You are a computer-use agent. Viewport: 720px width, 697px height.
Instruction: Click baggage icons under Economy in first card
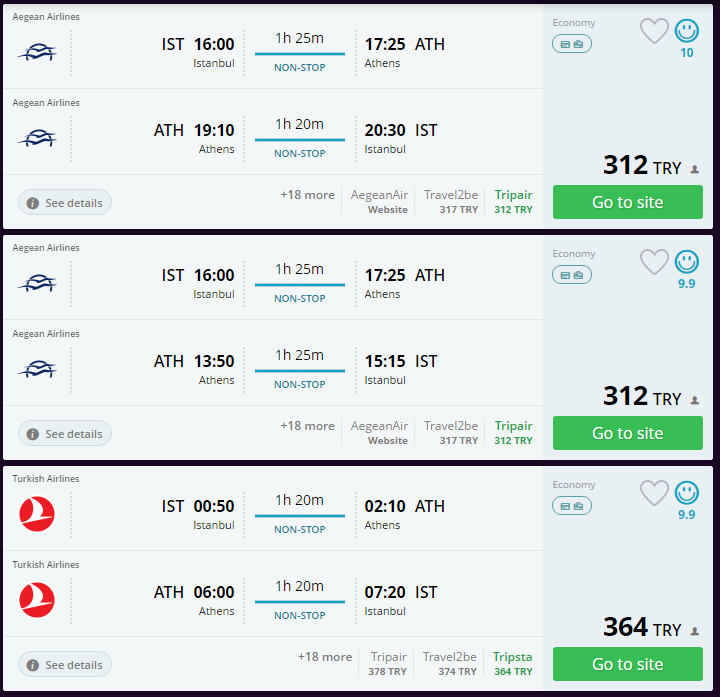pyautogui.click(x=572, y=43)
